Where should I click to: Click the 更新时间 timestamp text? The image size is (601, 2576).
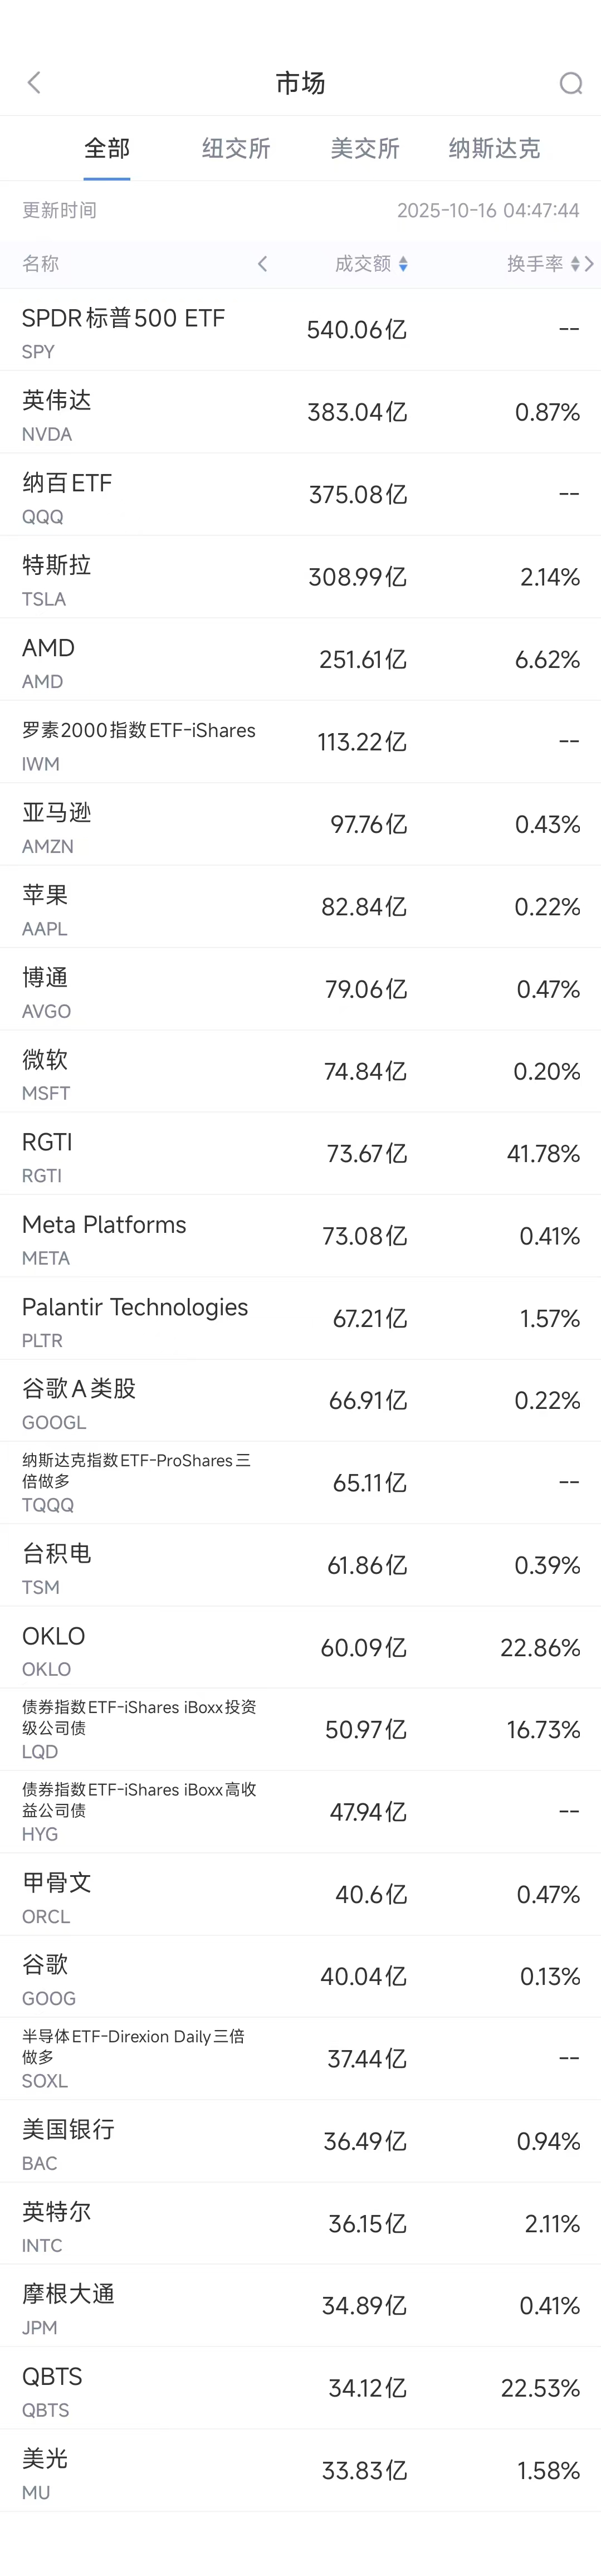(488, 210)
